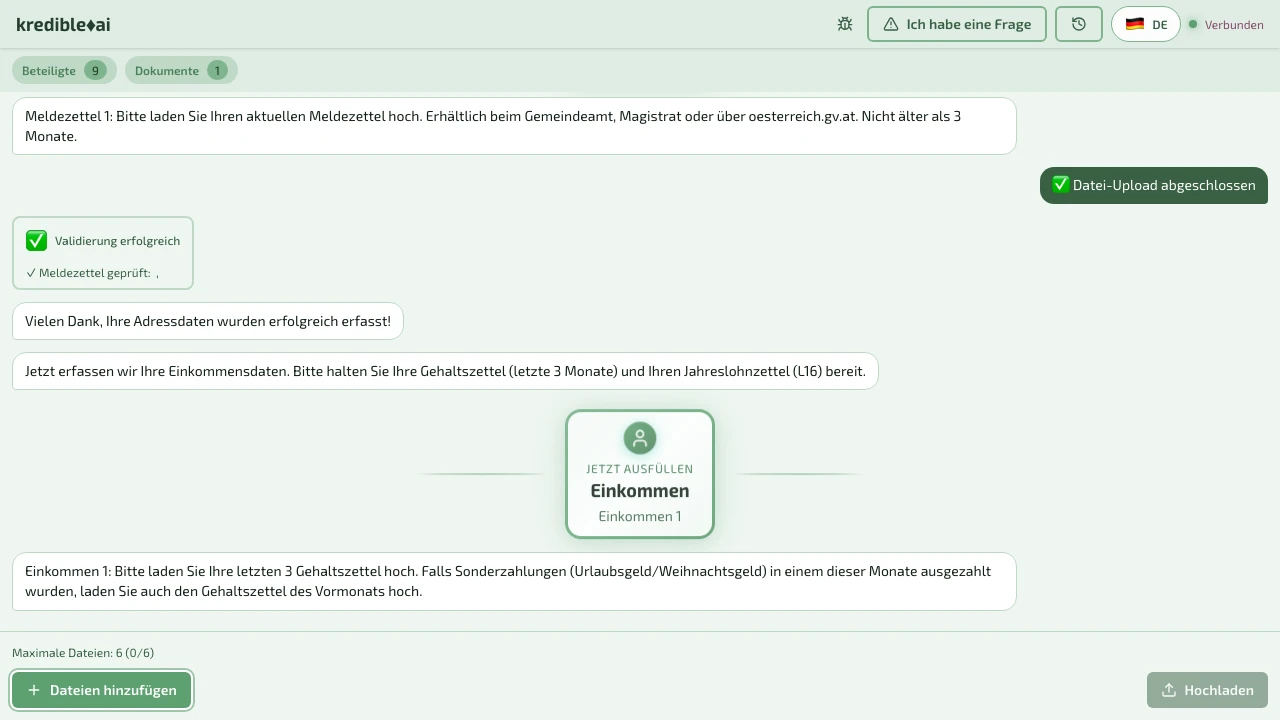The image size is (1280, 720).
Task: Click the plus icon for adding files
Action: pos(34,690)
